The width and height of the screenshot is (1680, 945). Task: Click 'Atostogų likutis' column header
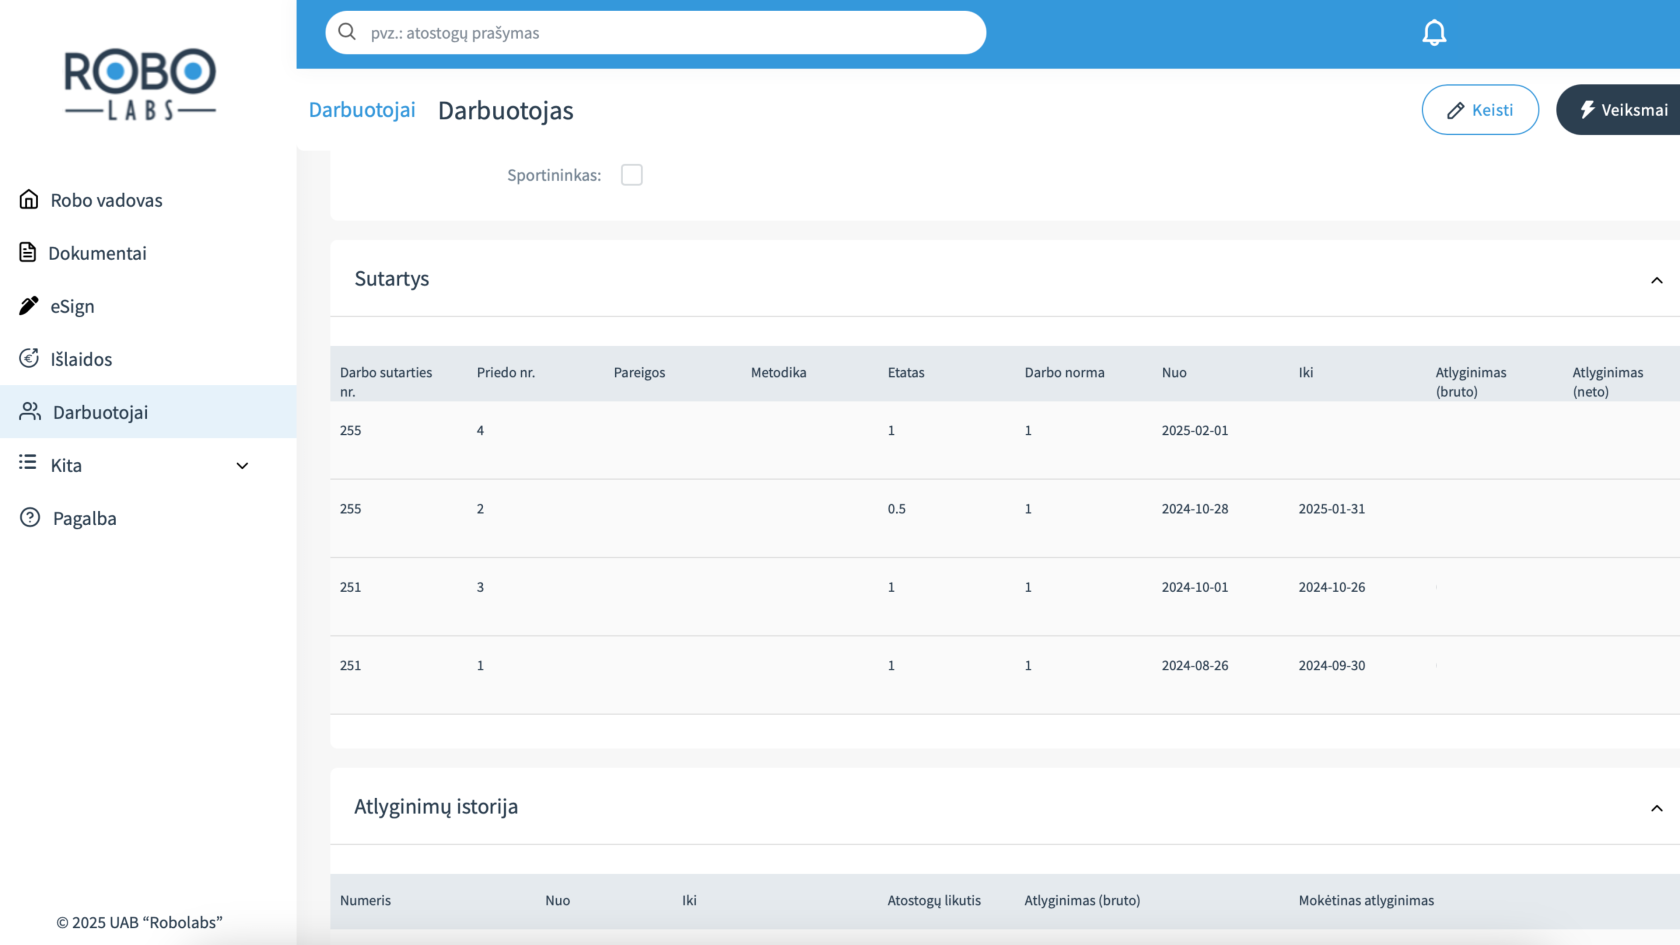click(935, 901)
